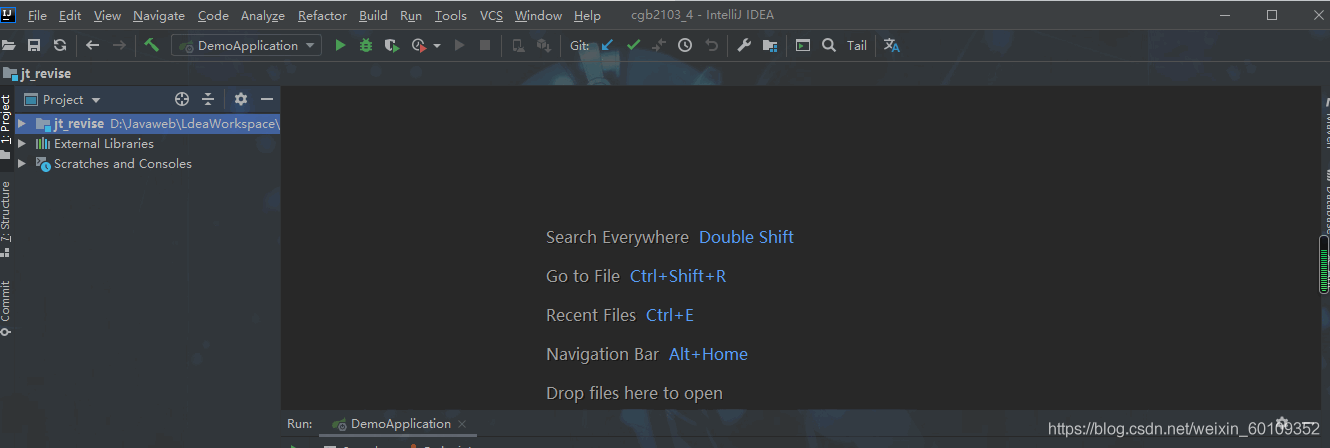Open the Tools menu
Viewport: 1330px width, 448px height.
451,16
